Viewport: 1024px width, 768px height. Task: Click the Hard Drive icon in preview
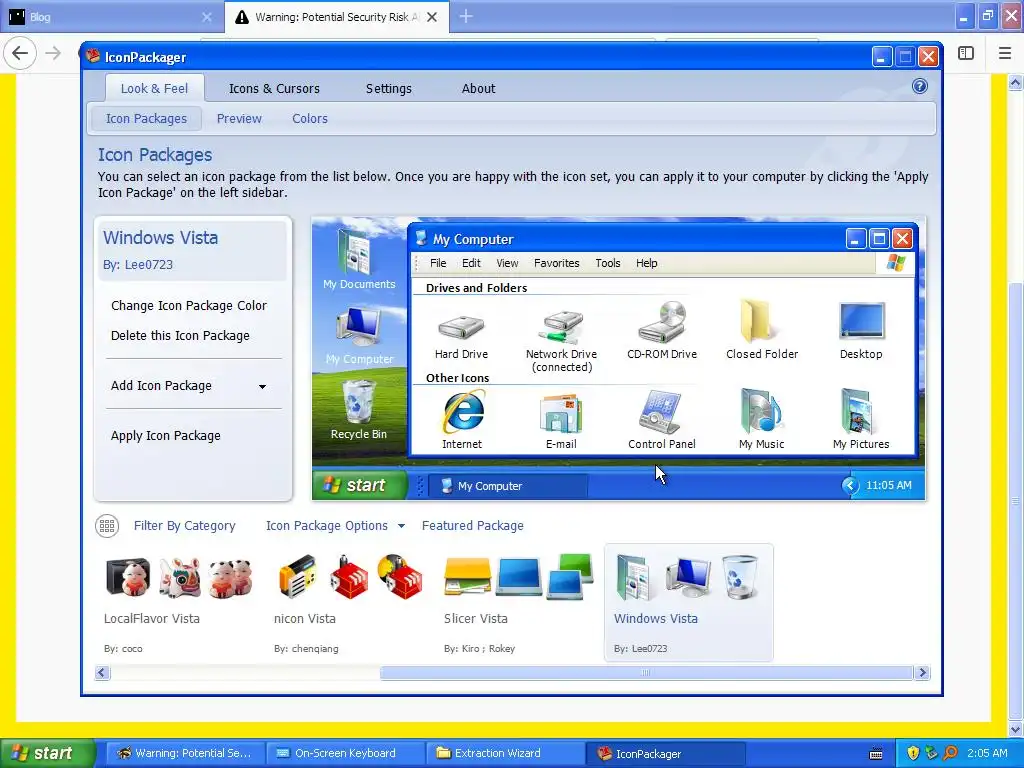coord(461,325)
